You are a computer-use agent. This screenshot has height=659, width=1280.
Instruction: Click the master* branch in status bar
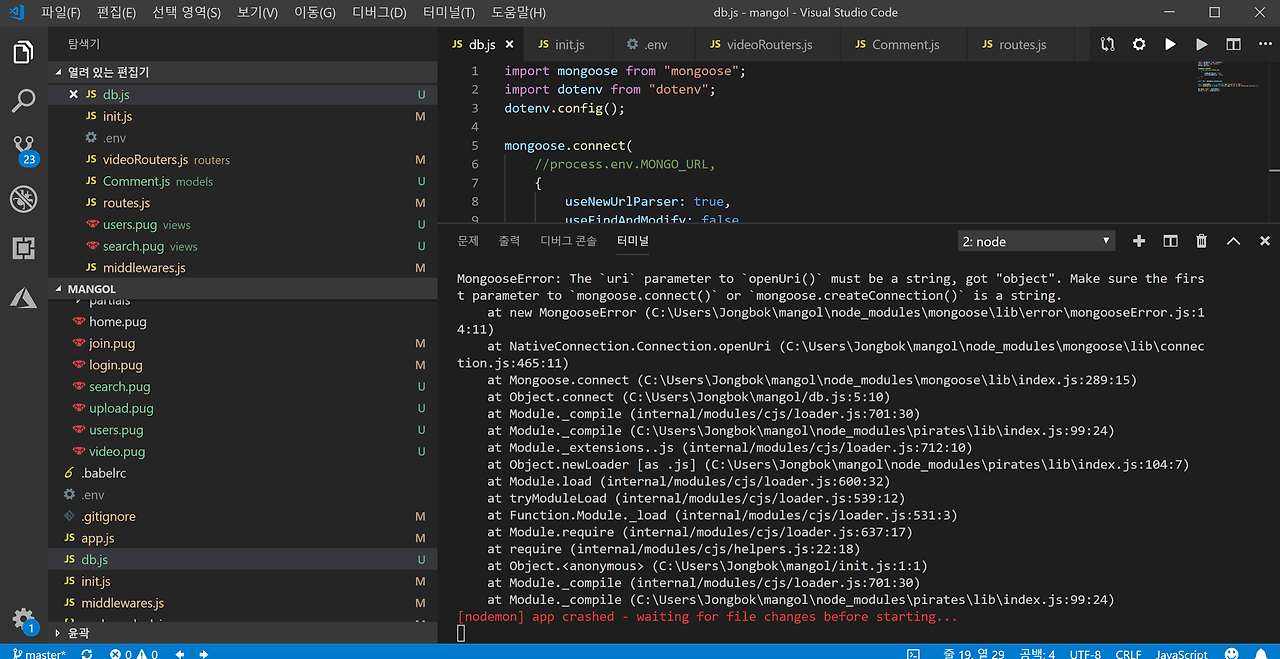click(39, 654)
